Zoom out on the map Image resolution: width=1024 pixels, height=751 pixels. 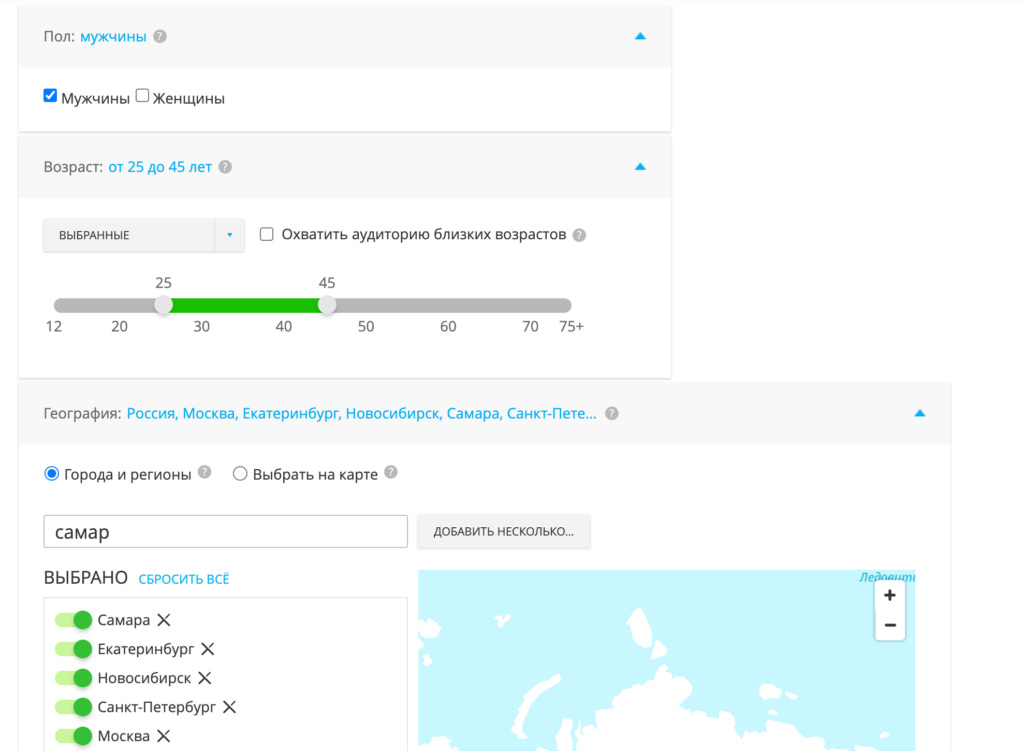click(889, 625)
